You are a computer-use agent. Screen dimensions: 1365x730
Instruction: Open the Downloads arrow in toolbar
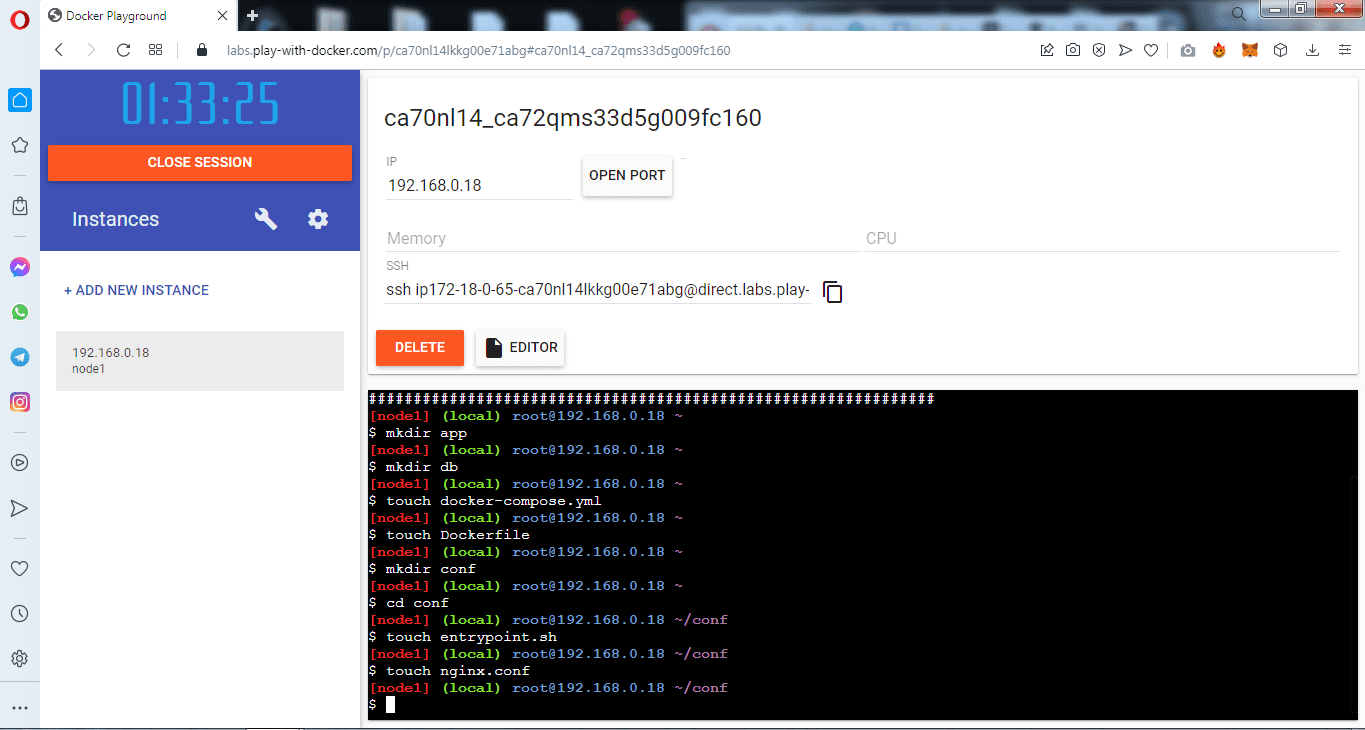click(x=1313, y=50)
